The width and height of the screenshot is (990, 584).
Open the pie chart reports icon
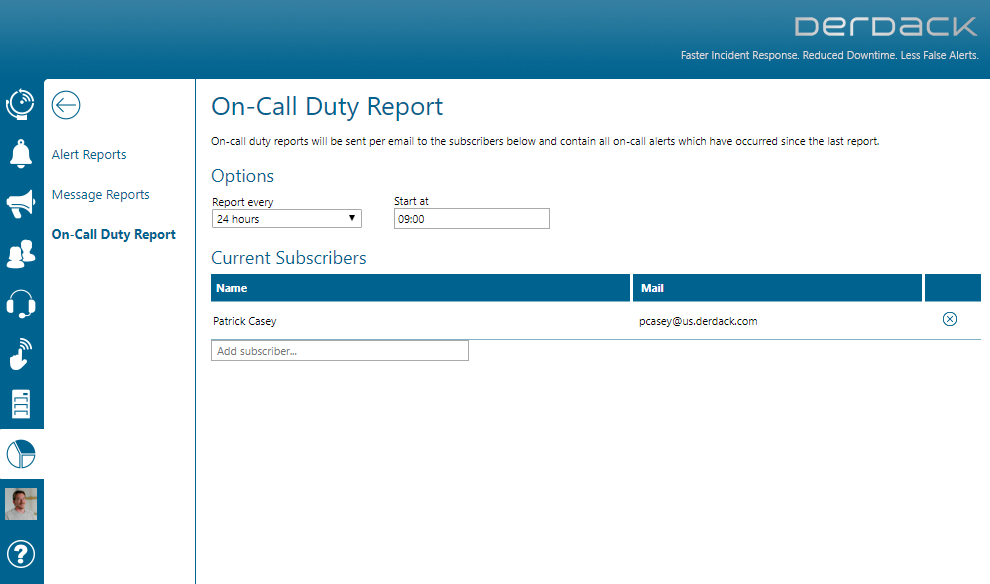21,454
